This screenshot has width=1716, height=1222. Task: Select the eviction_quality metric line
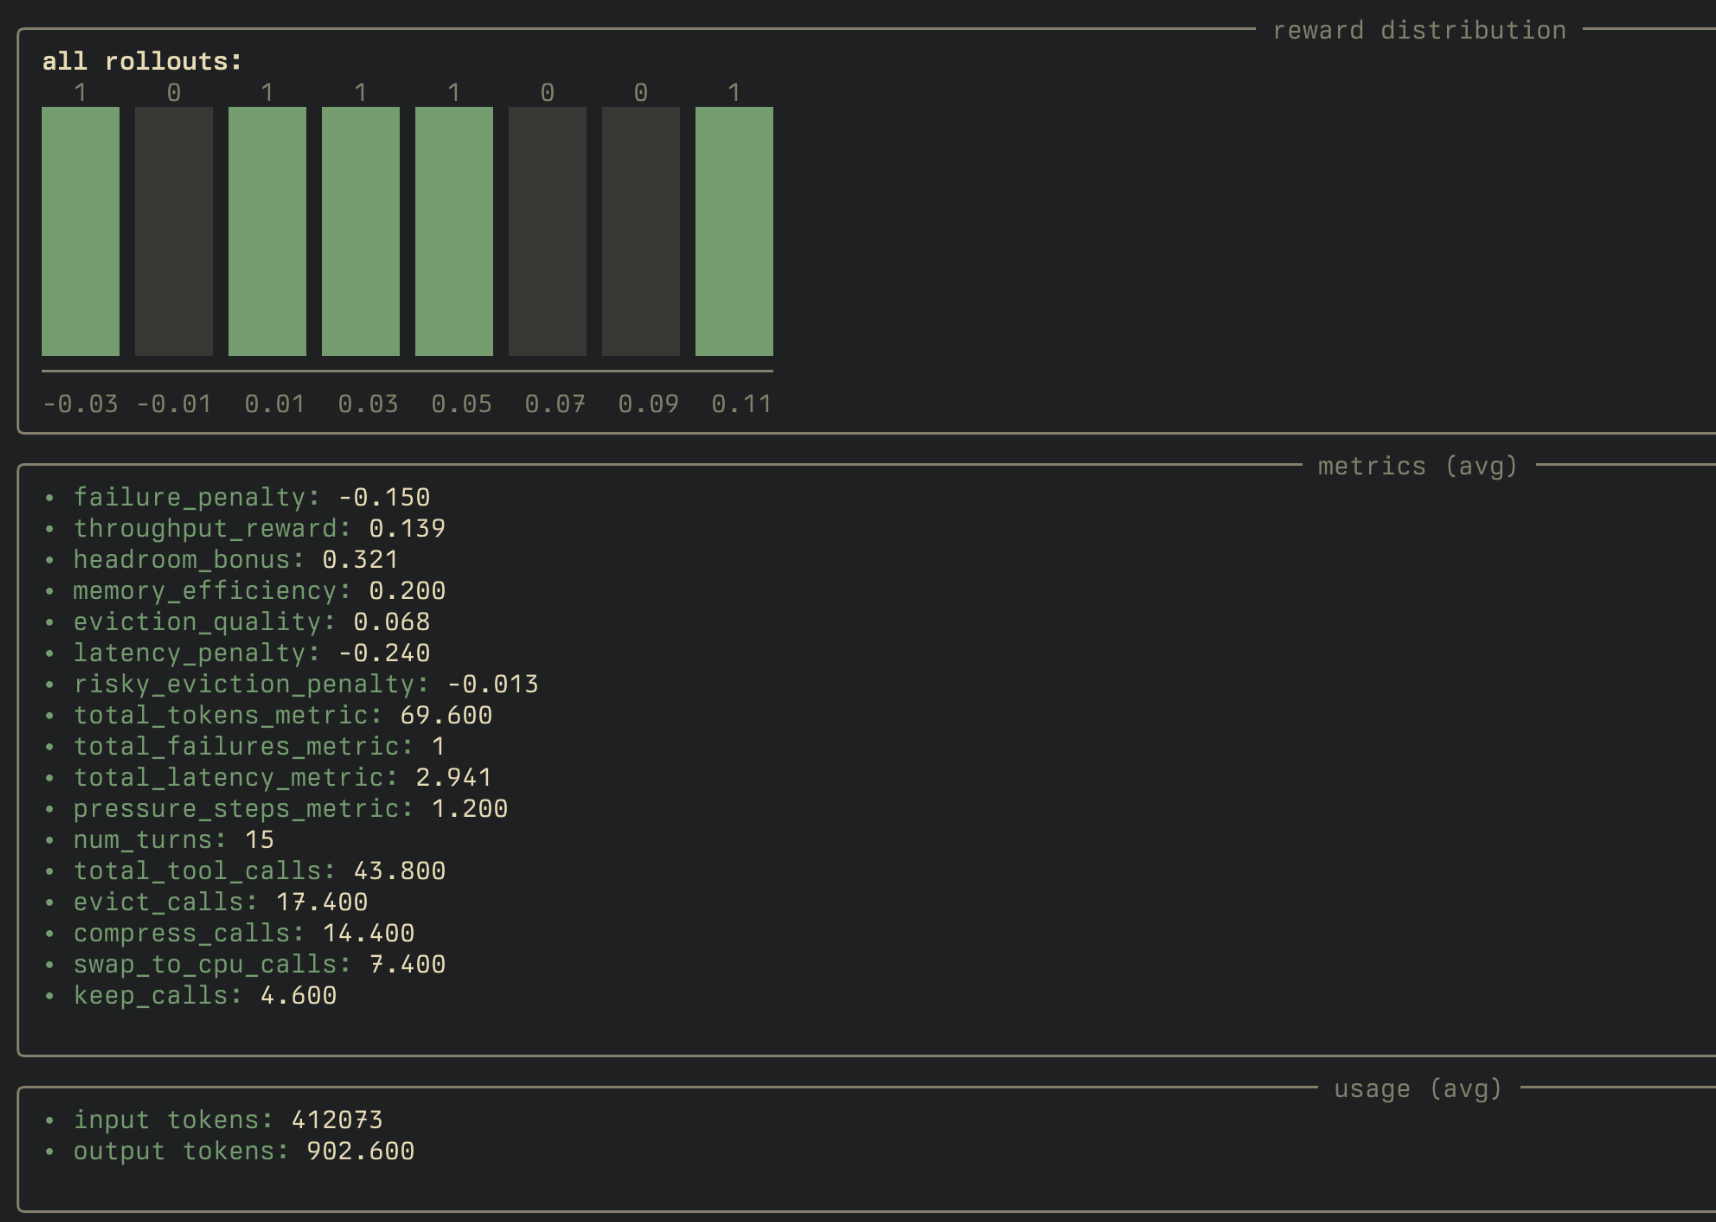coord(238,621)
